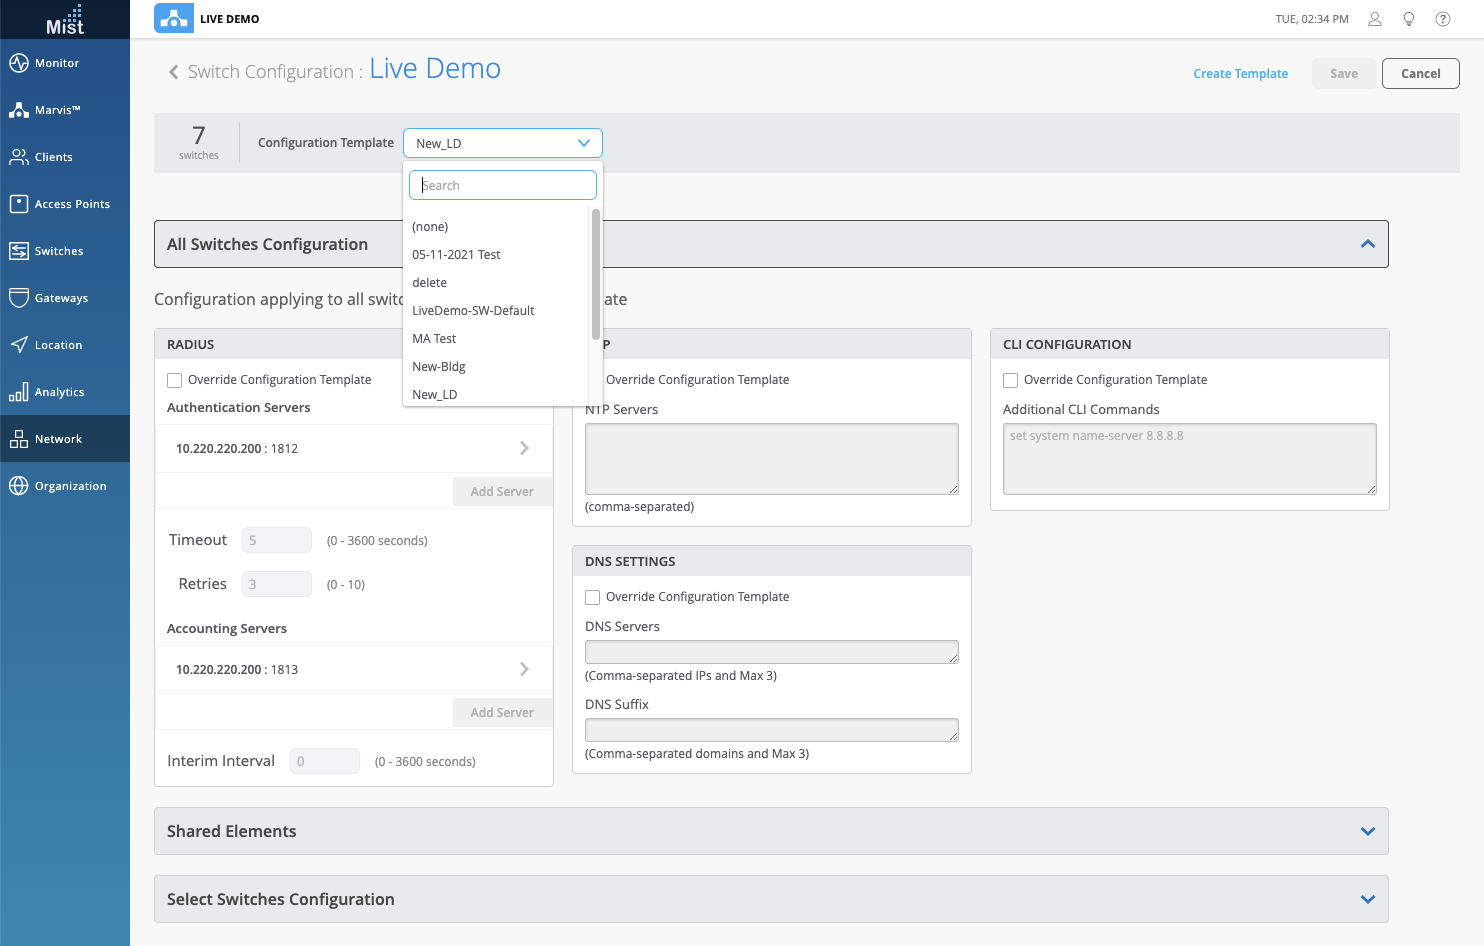Open the Monitor section icon
Viewport: 1484px width, 946px height.
click(x=18, y=63)
